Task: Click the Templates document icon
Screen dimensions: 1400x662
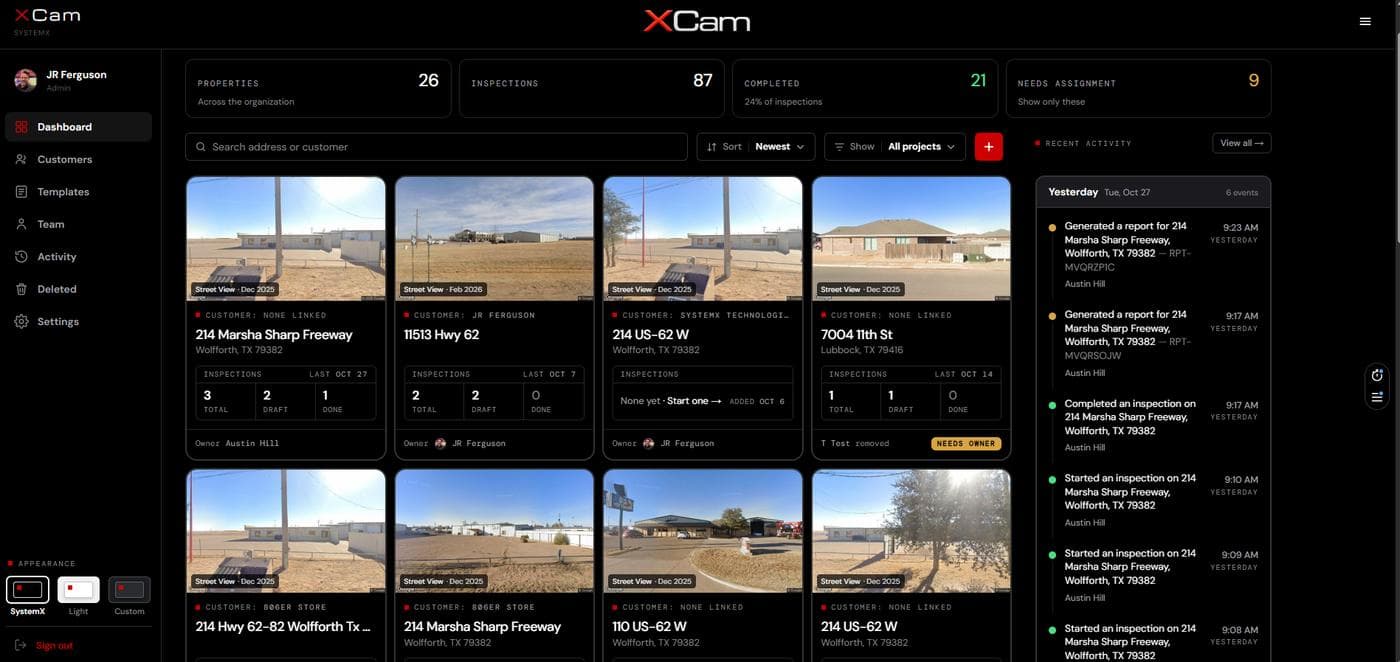Action: pyautogui.click(x=21, y=192)
